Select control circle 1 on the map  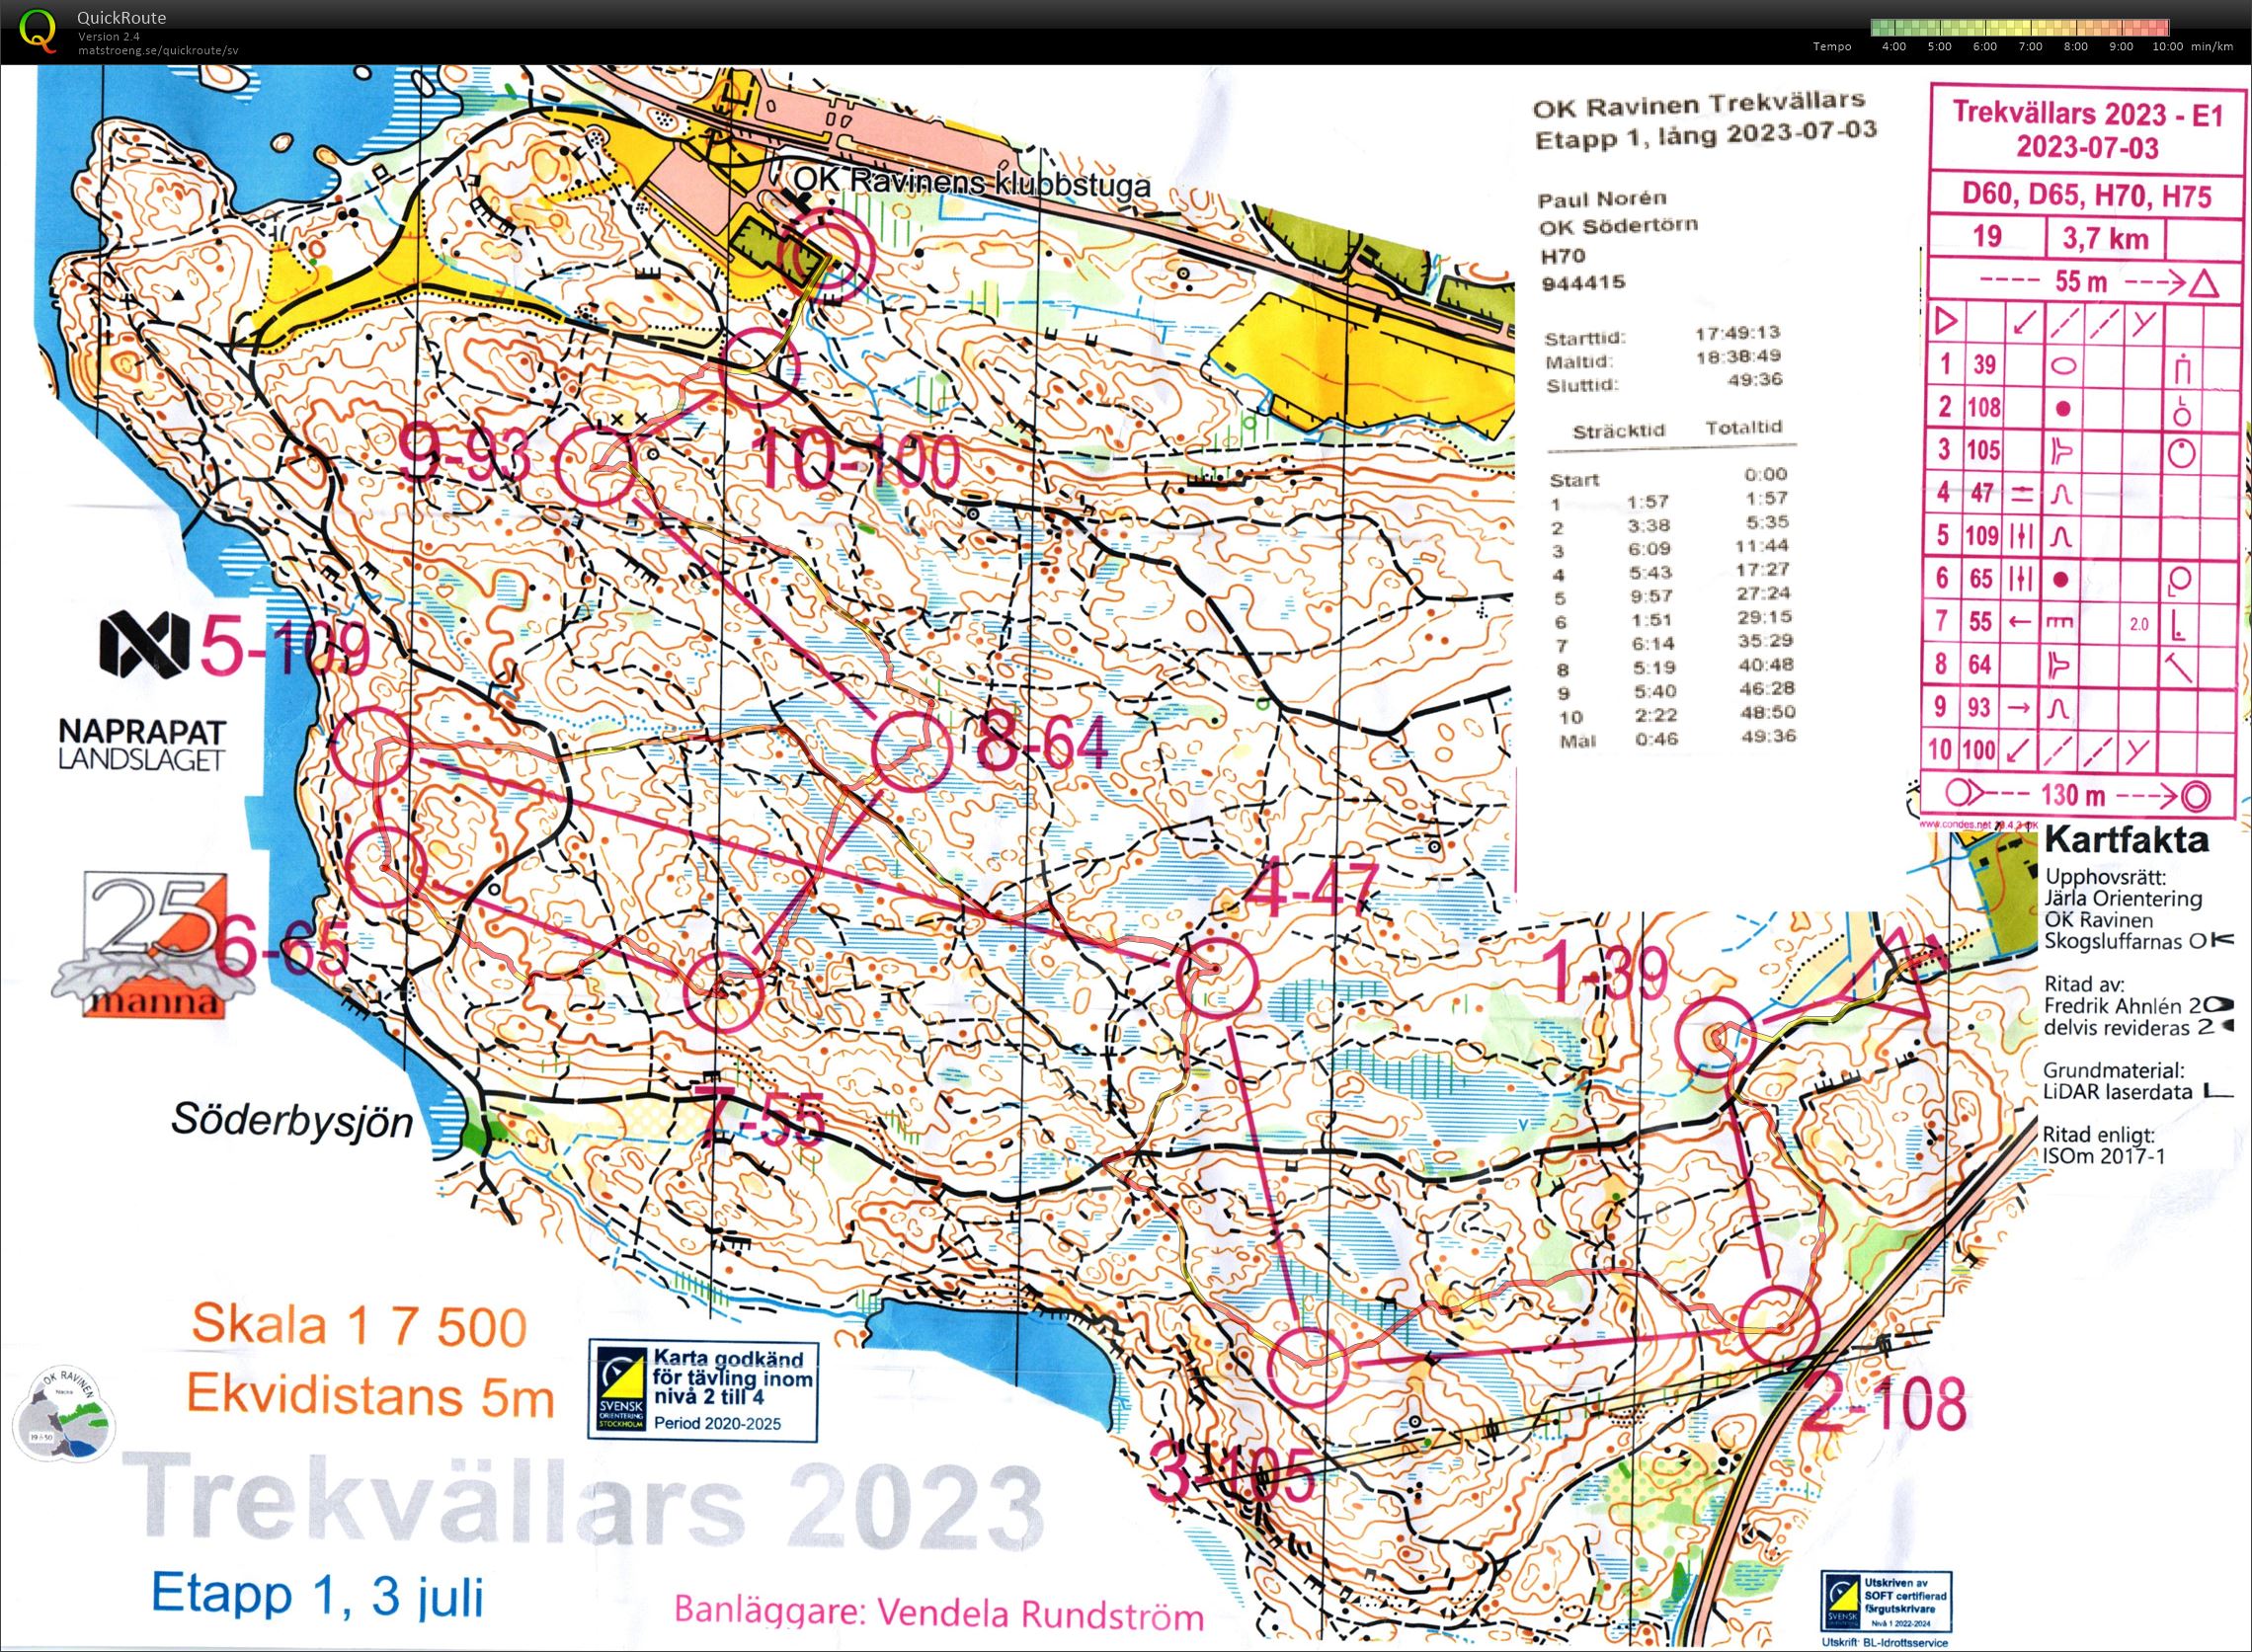[1716, 1036]
